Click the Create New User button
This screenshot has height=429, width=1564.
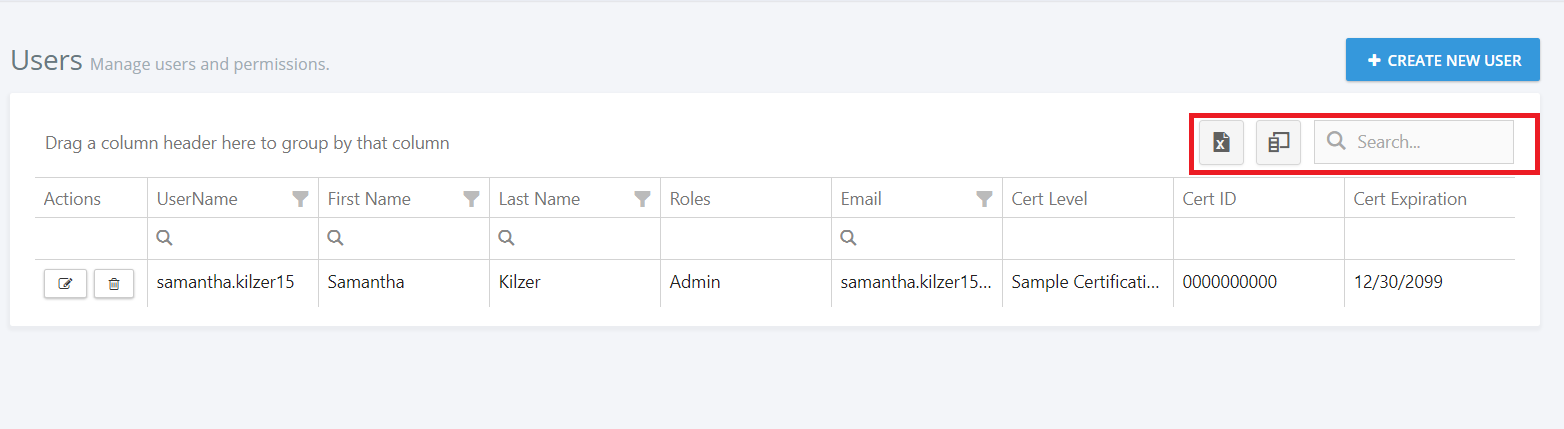[x=1442, y=60]
